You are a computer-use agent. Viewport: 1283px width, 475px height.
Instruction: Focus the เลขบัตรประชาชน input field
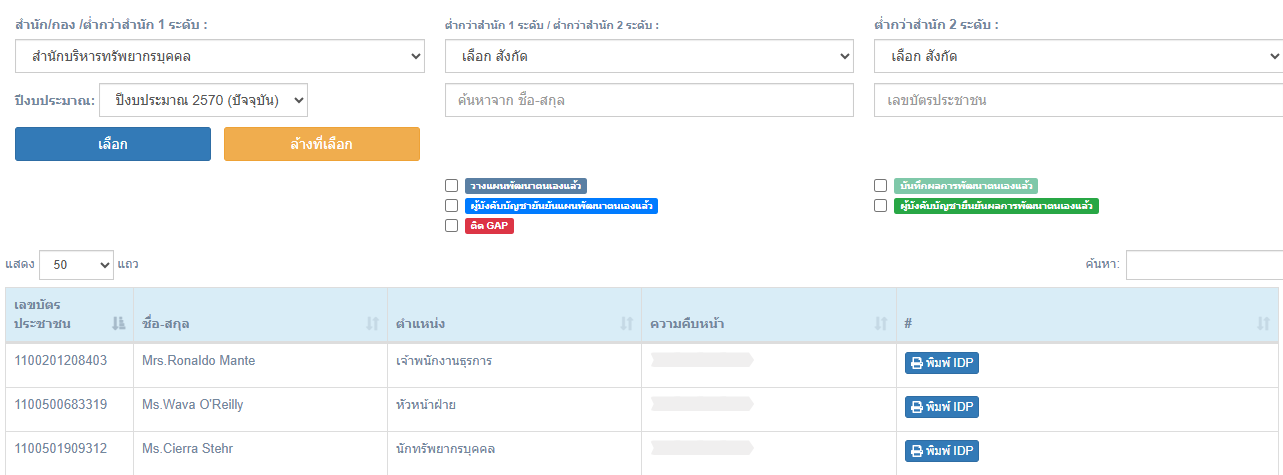tap(1078, 100)
